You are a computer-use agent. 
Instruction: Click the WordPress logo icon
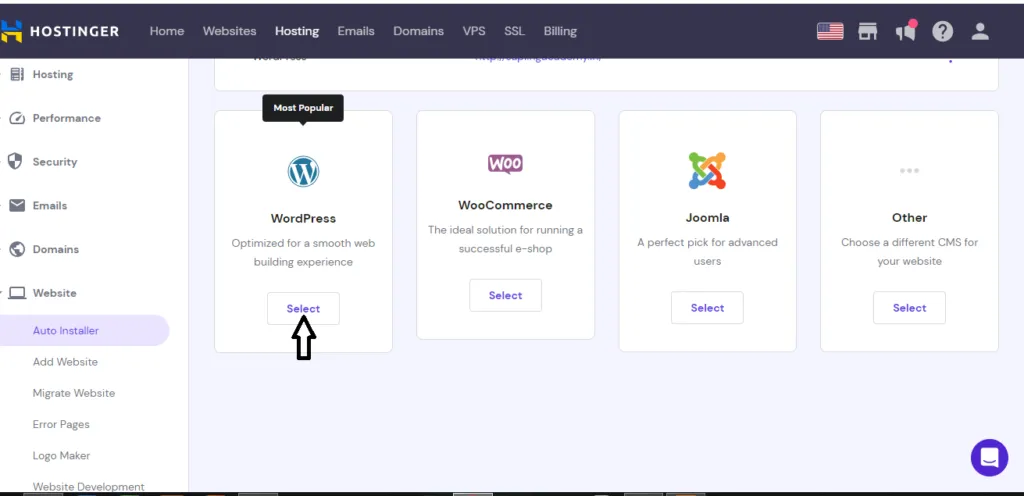coord(303,171)
